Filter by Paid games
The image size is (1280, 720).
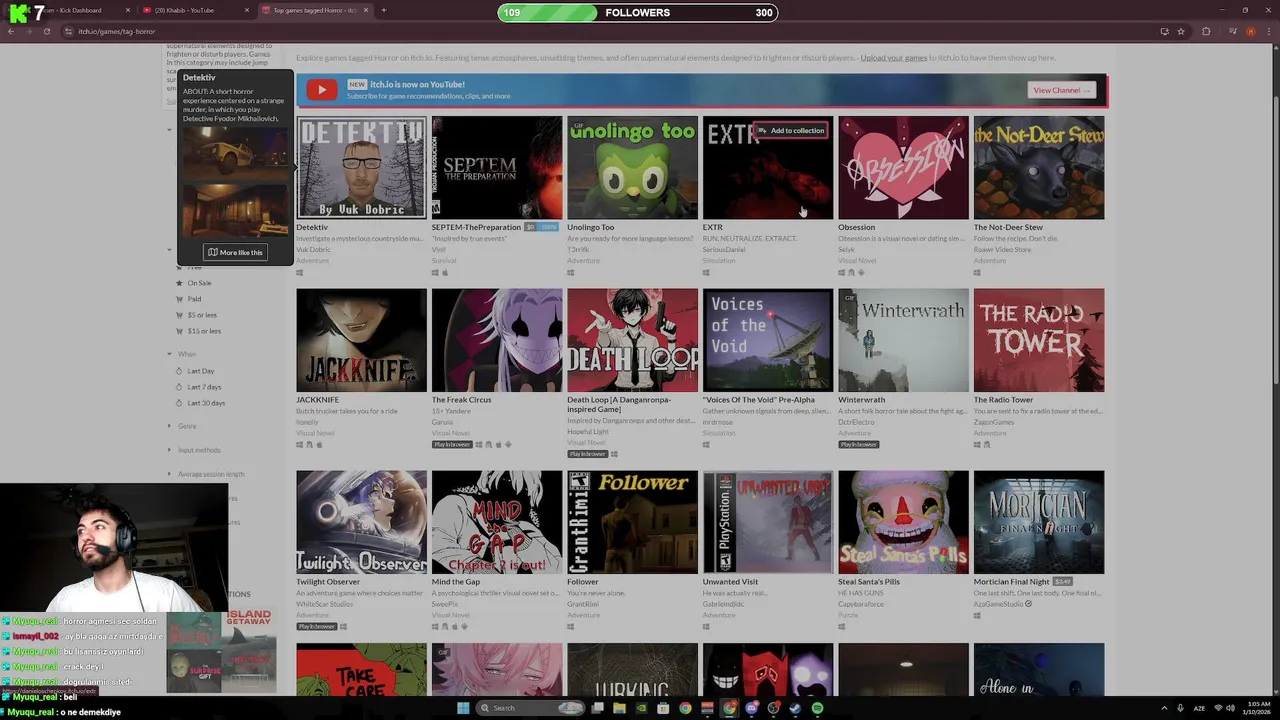tap(194, 299)
